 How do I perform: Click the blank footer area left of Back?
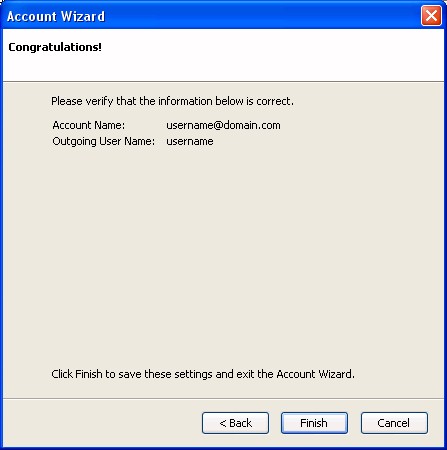pos(102,423)
